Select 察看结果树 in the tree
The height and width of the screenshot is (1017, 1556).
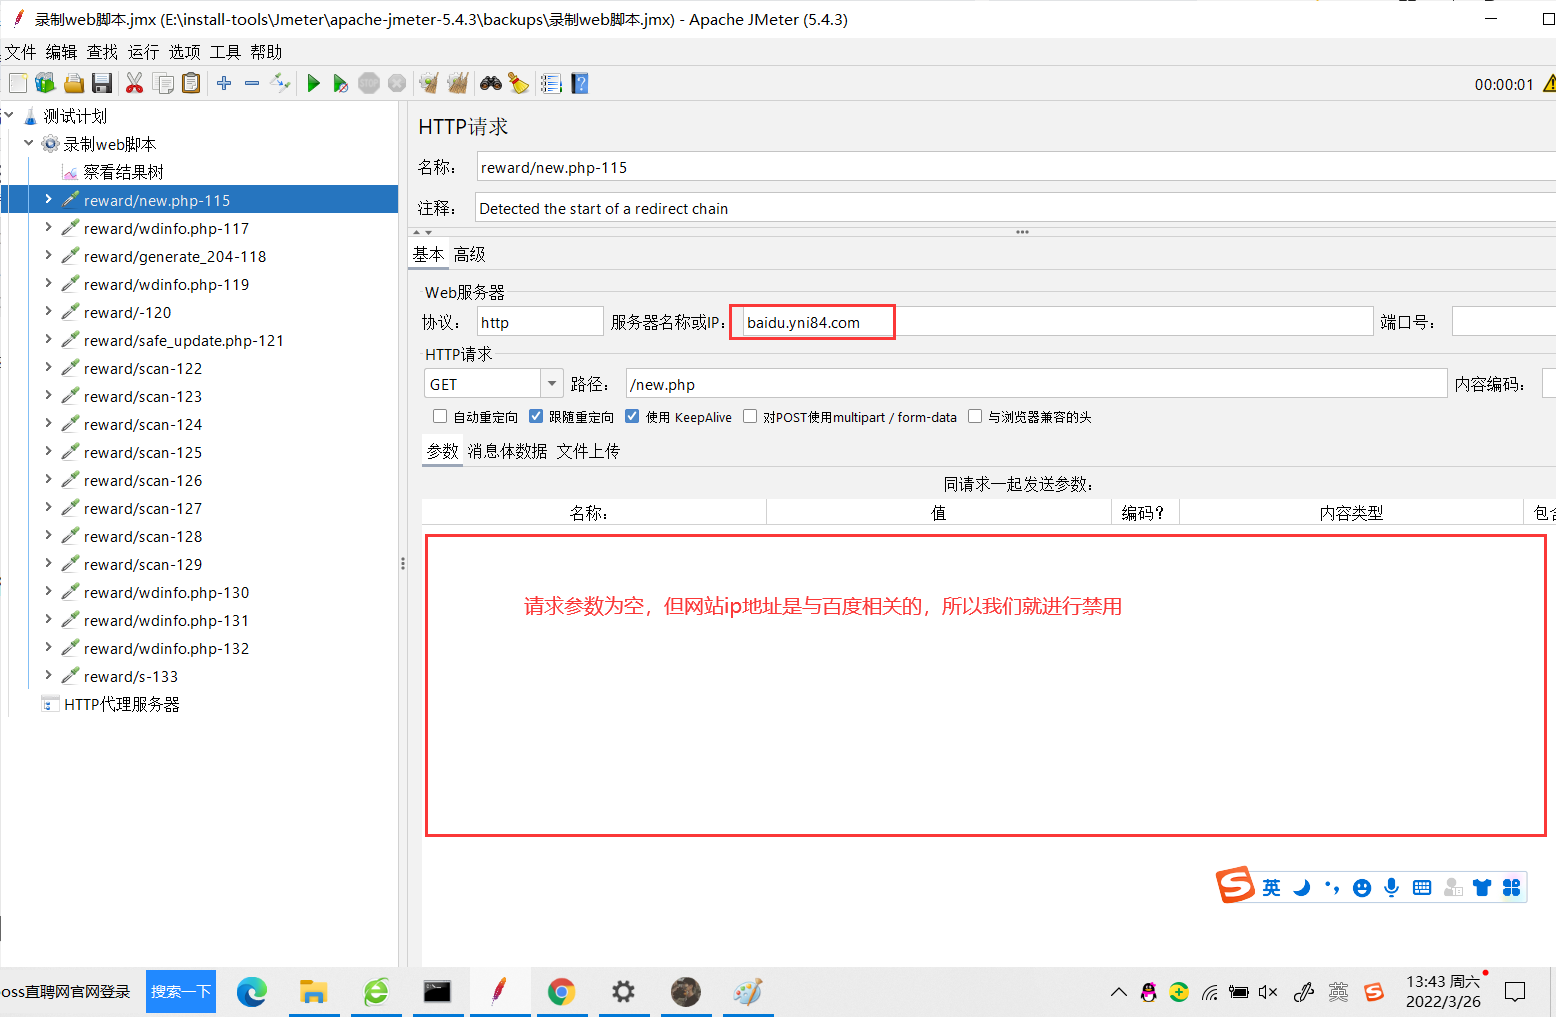pyautogui.click(x=123, y=172)
